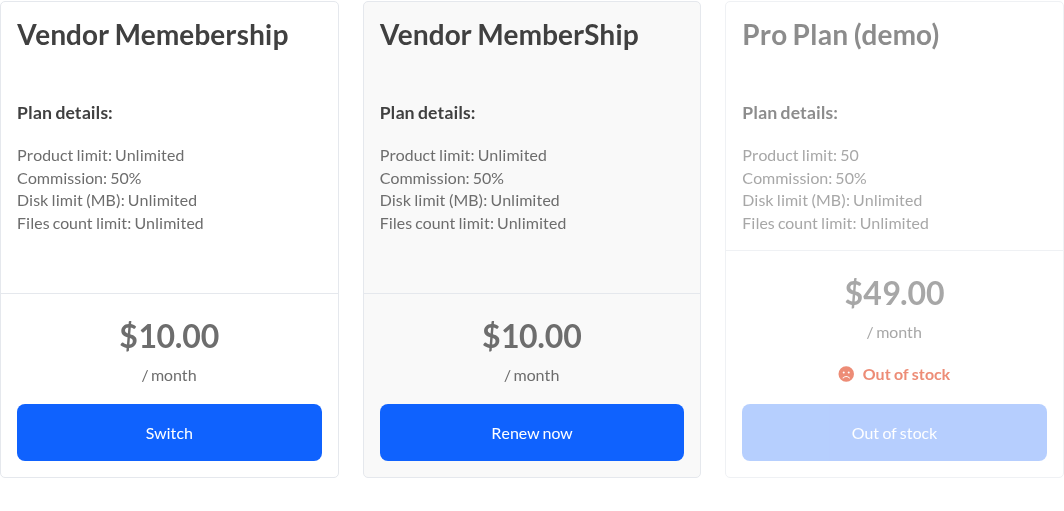Click the disabled Out of stock button
This screenshot has height=511, width=1064.
894,432
